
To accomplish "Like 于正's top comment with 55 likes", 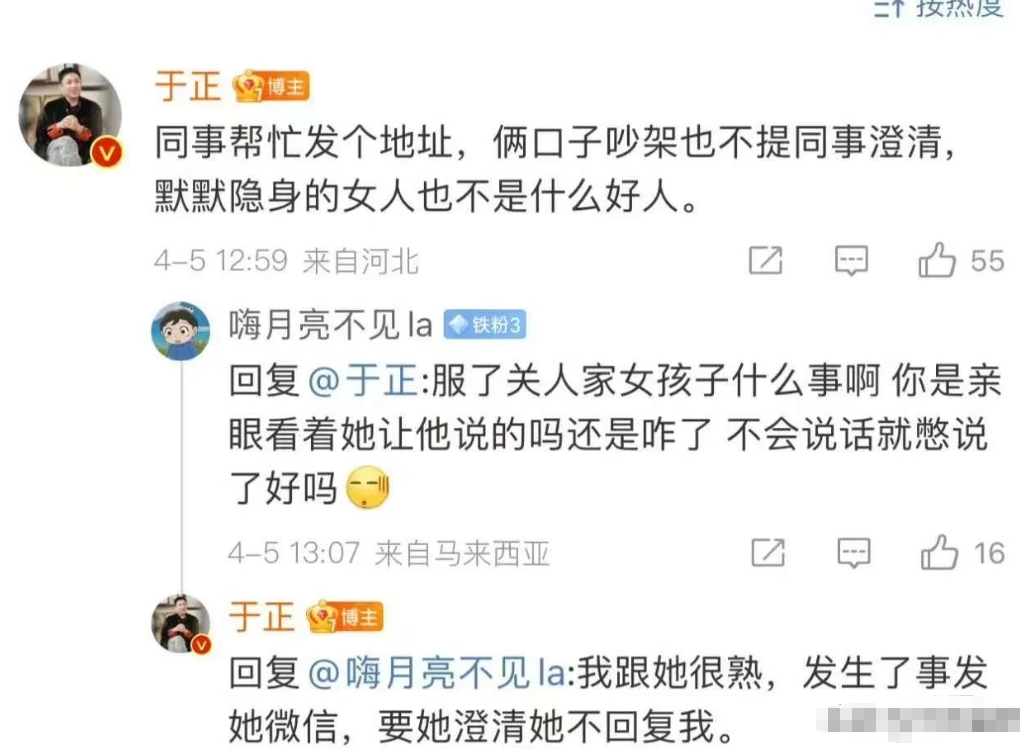I will coord(937,260).
